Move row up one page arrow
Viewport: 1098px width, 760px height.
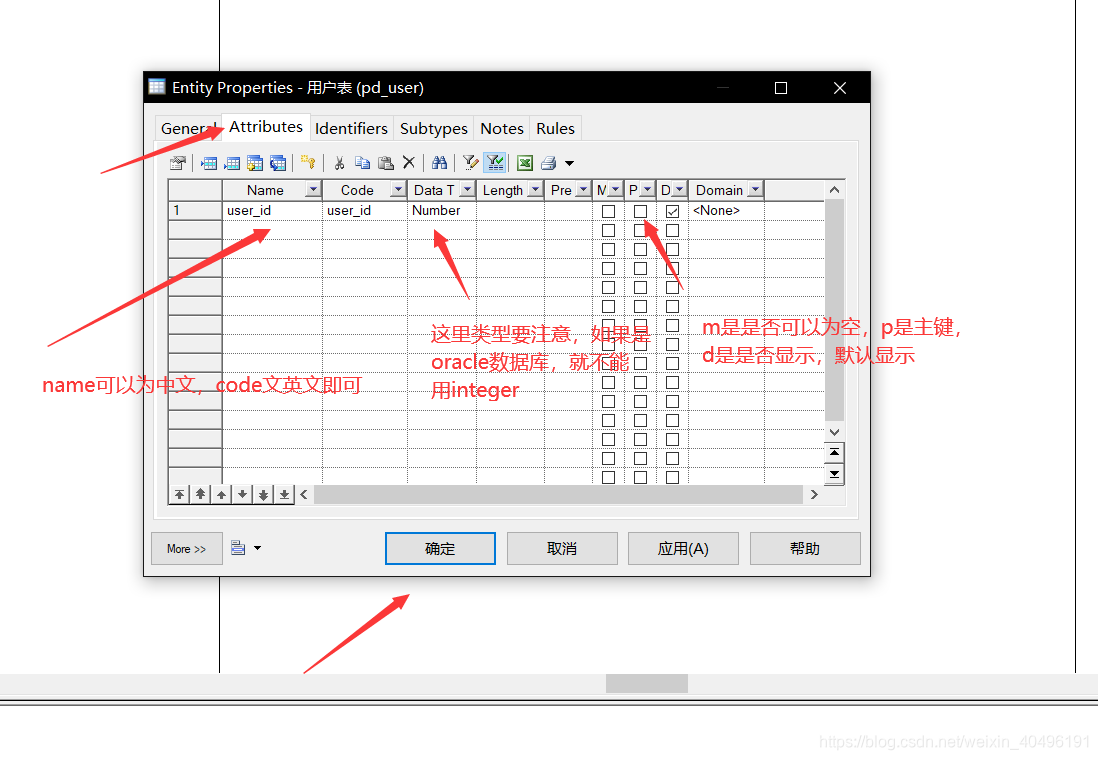pos(200,495)
